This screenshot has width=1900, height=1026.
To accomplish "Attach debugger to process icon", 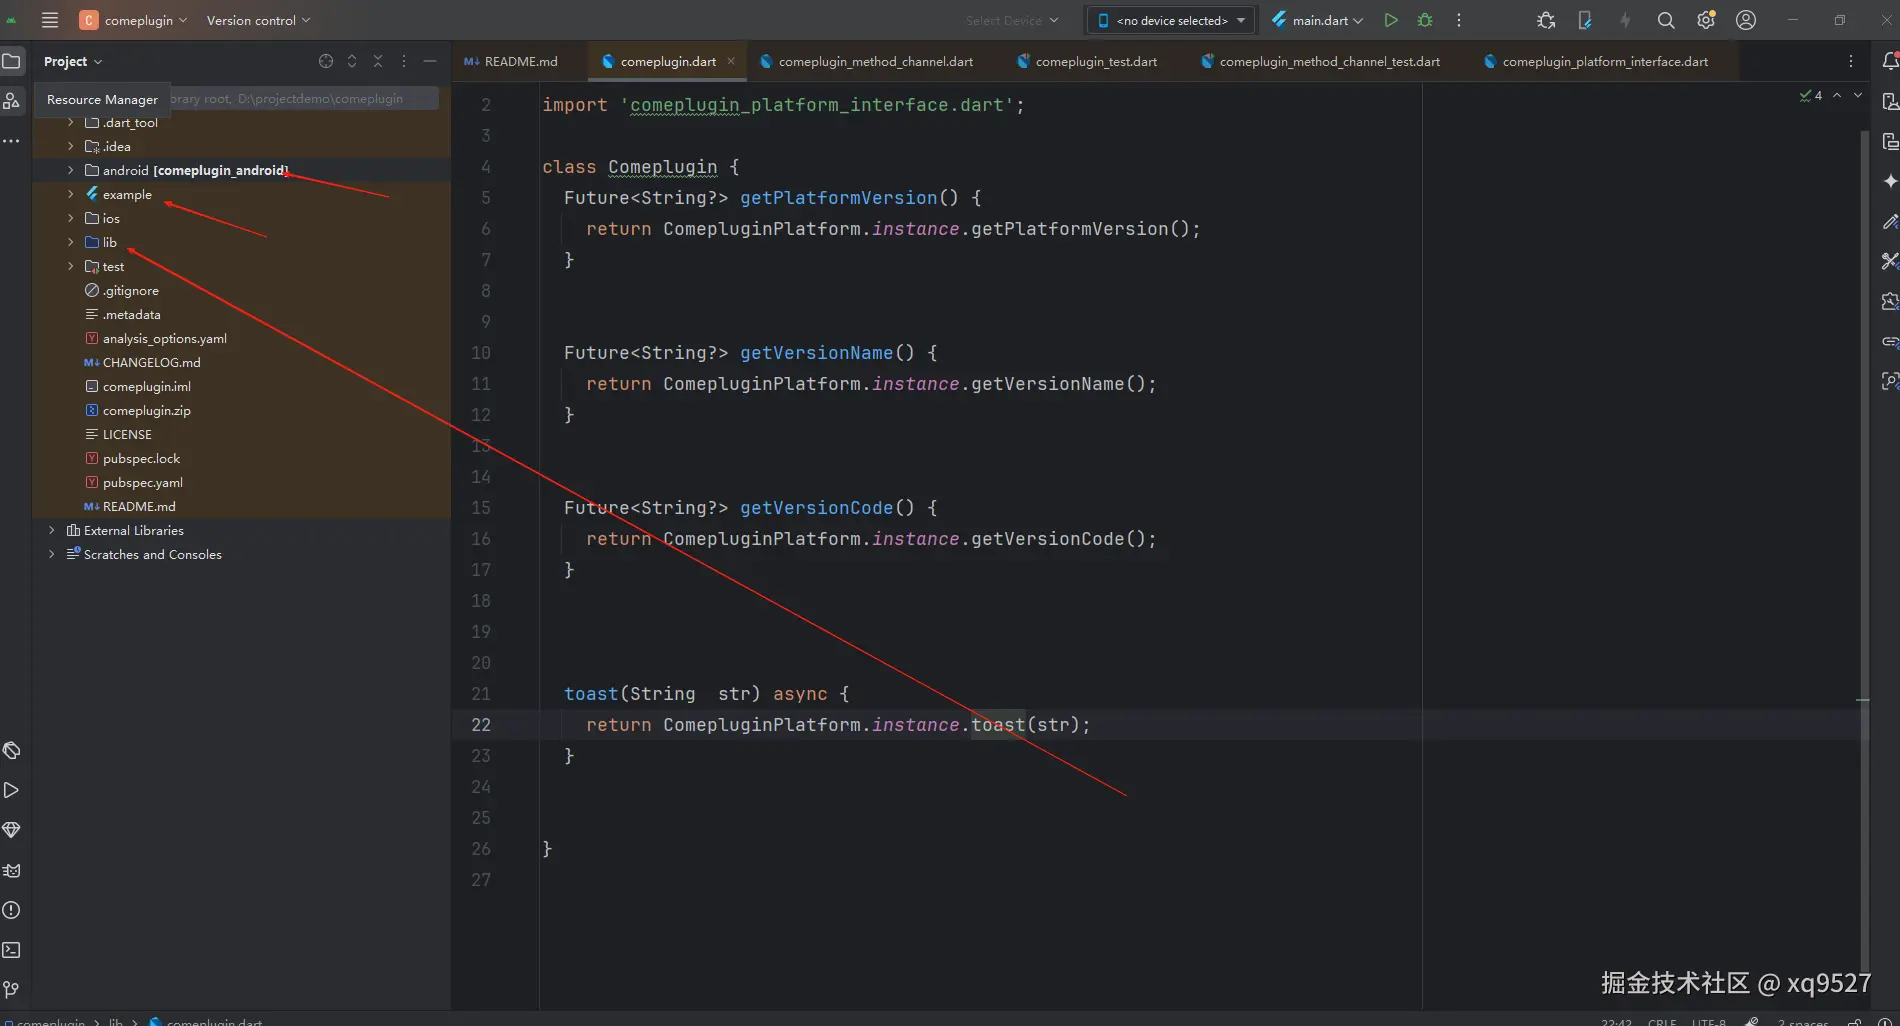I will 1546,20.
